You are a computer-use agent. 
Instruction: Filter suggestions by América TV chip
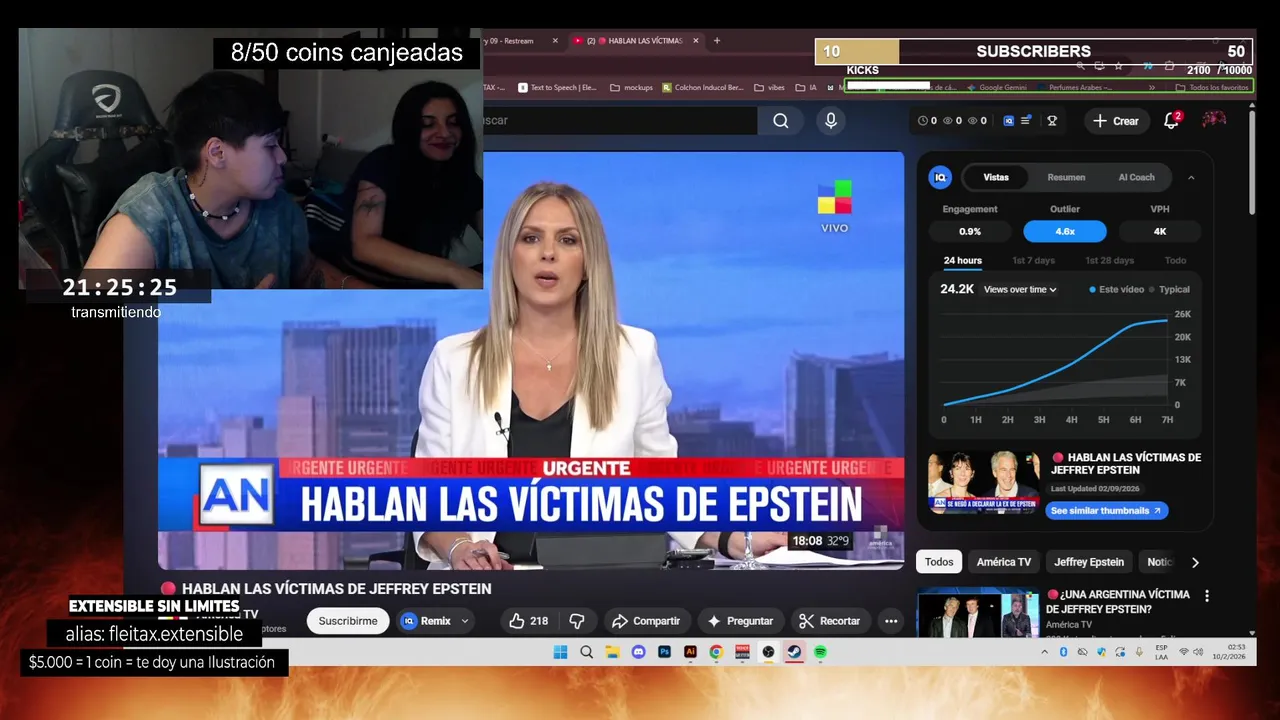[x=1004, y=562]
